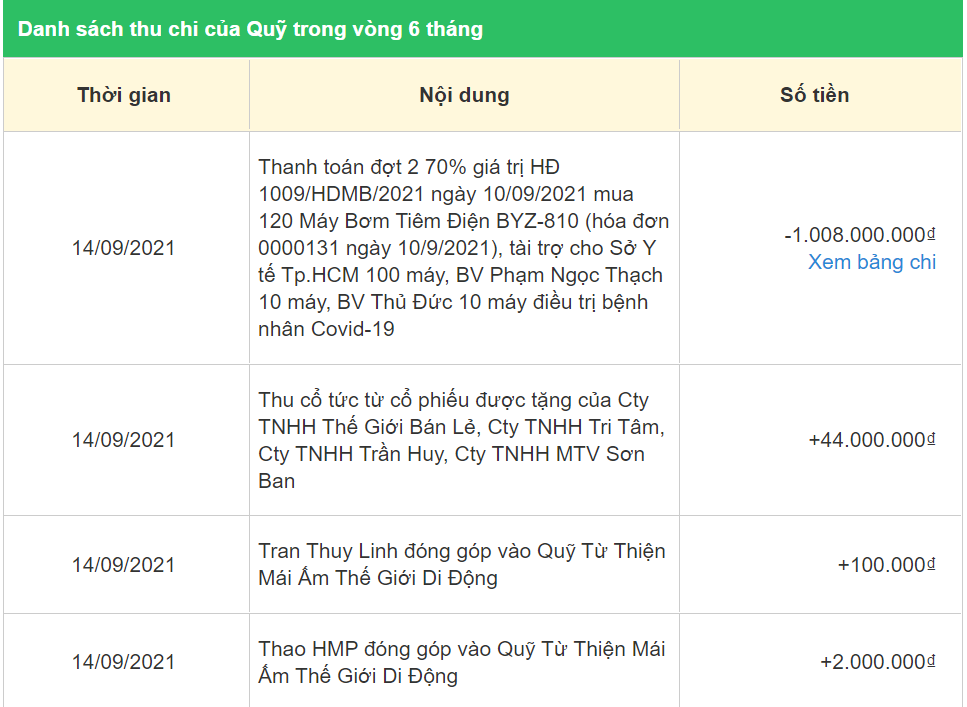This screenshot has width=967, height=707.
Task: Select the +44.000.000đ amount
Action: pos(871,440)
